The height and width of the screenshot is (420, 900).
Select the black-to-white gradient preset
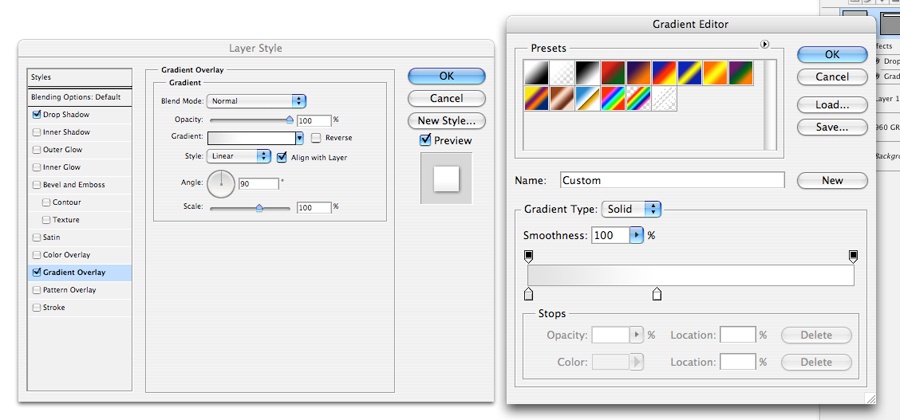pyautogui.click(x=536, y=73)
